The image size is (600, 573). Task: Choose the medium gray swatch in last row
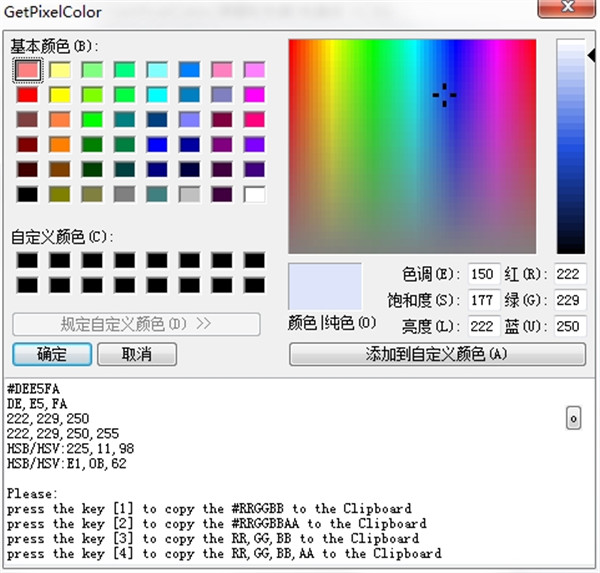click(124, 194)
